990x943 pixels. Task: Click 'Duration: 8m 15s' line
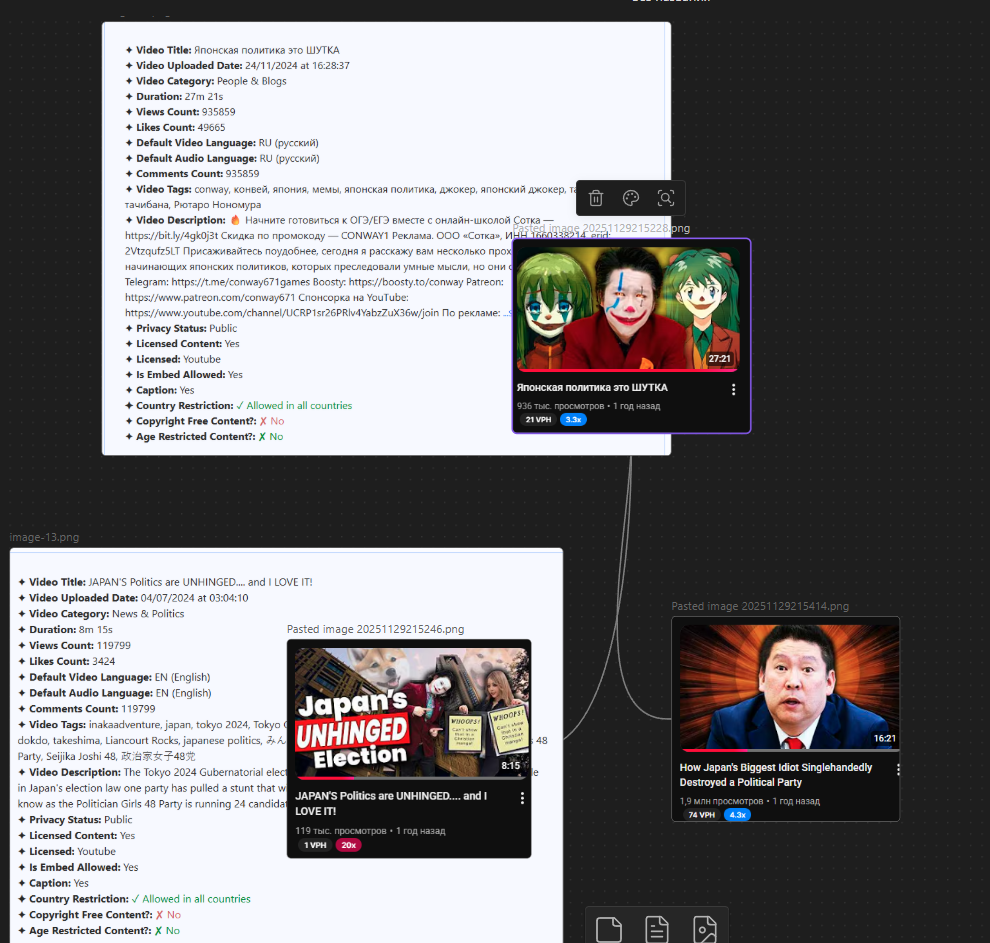point(65,629)
